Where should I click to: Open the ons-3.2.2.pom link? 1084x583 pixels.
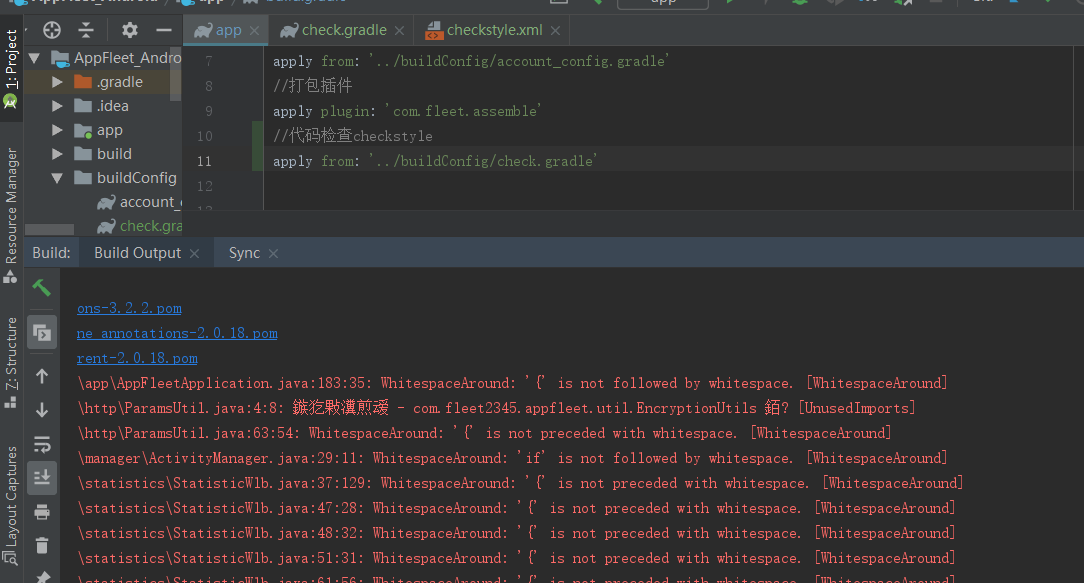coord(128,308)
